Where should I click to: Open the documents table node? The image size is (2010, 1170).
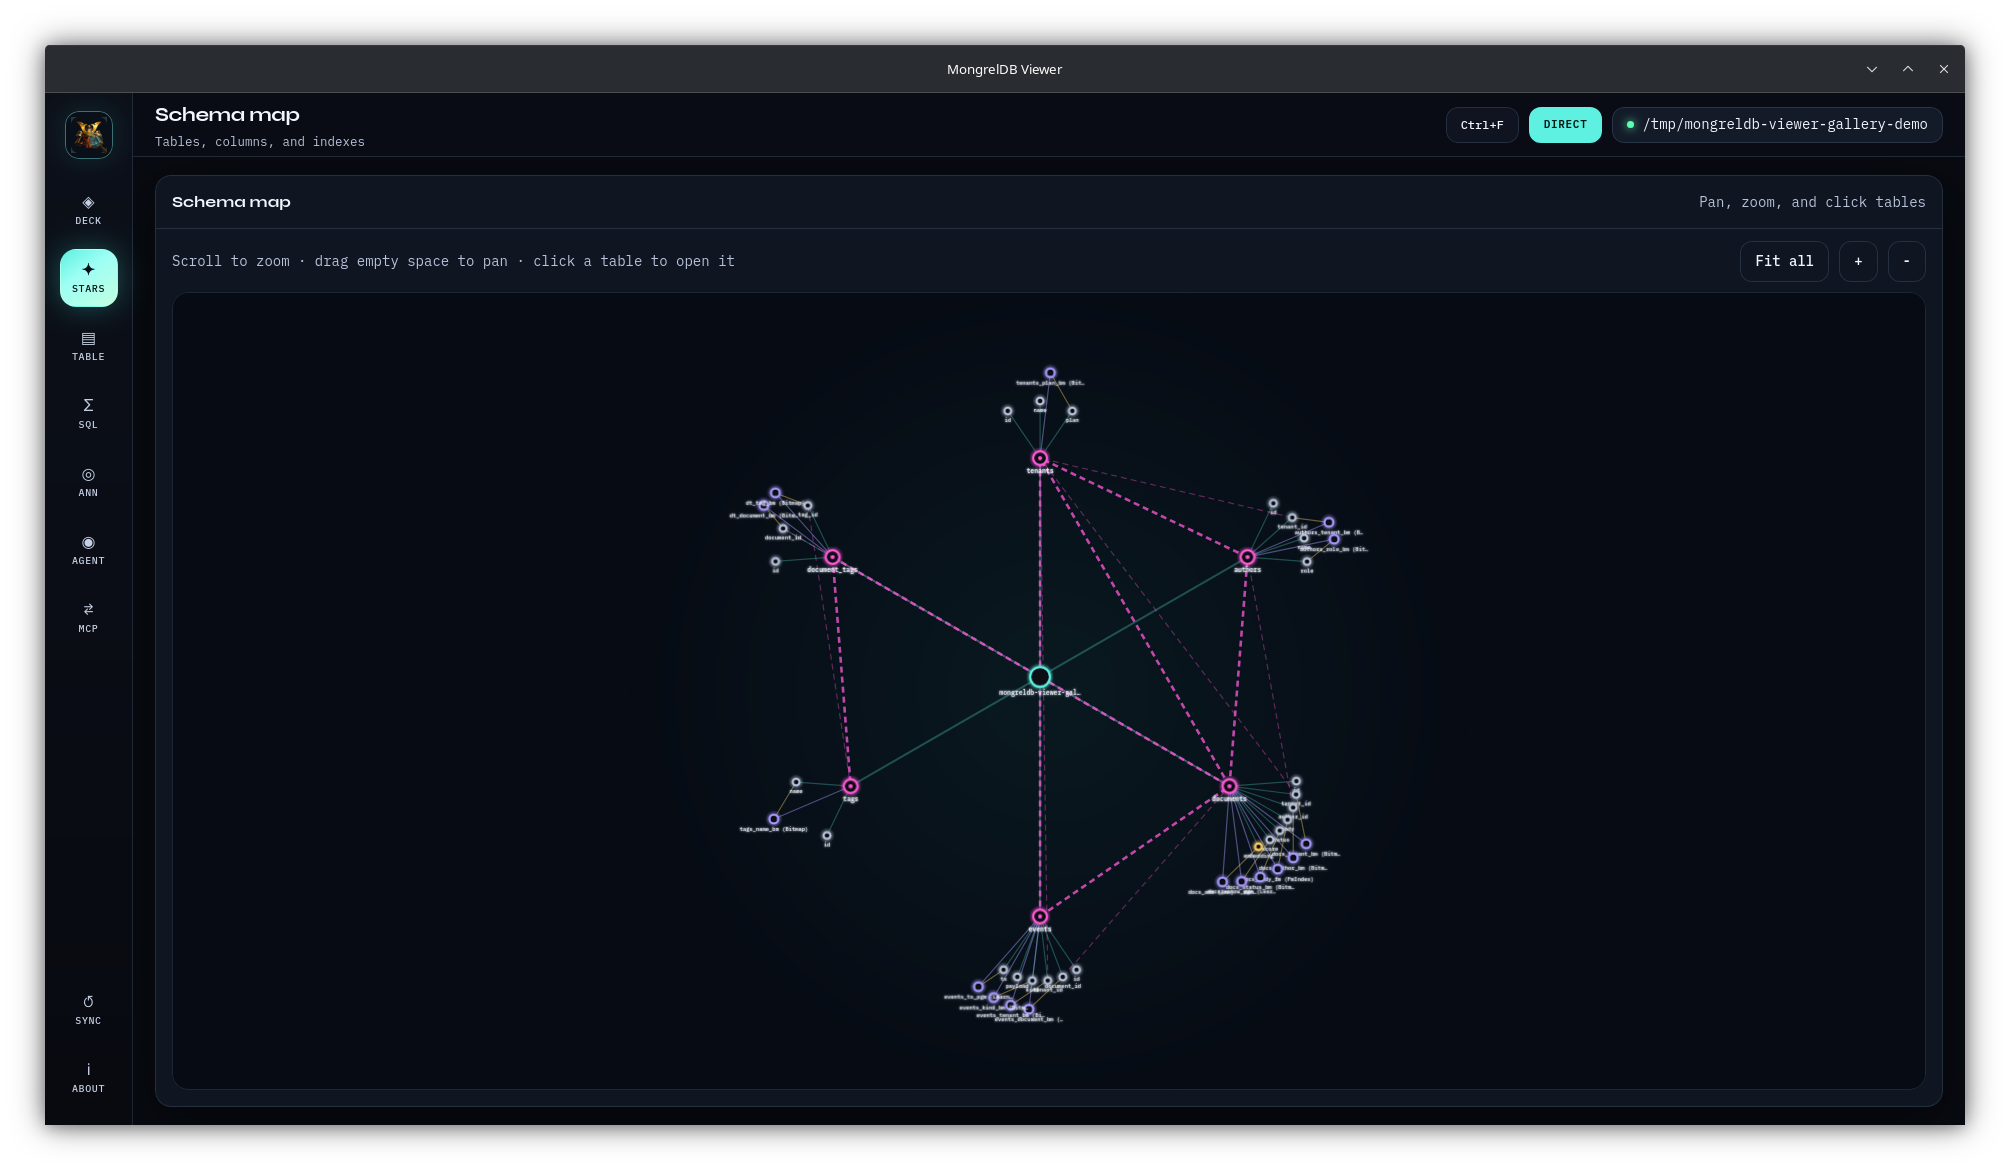click(x=1229, y=786)
